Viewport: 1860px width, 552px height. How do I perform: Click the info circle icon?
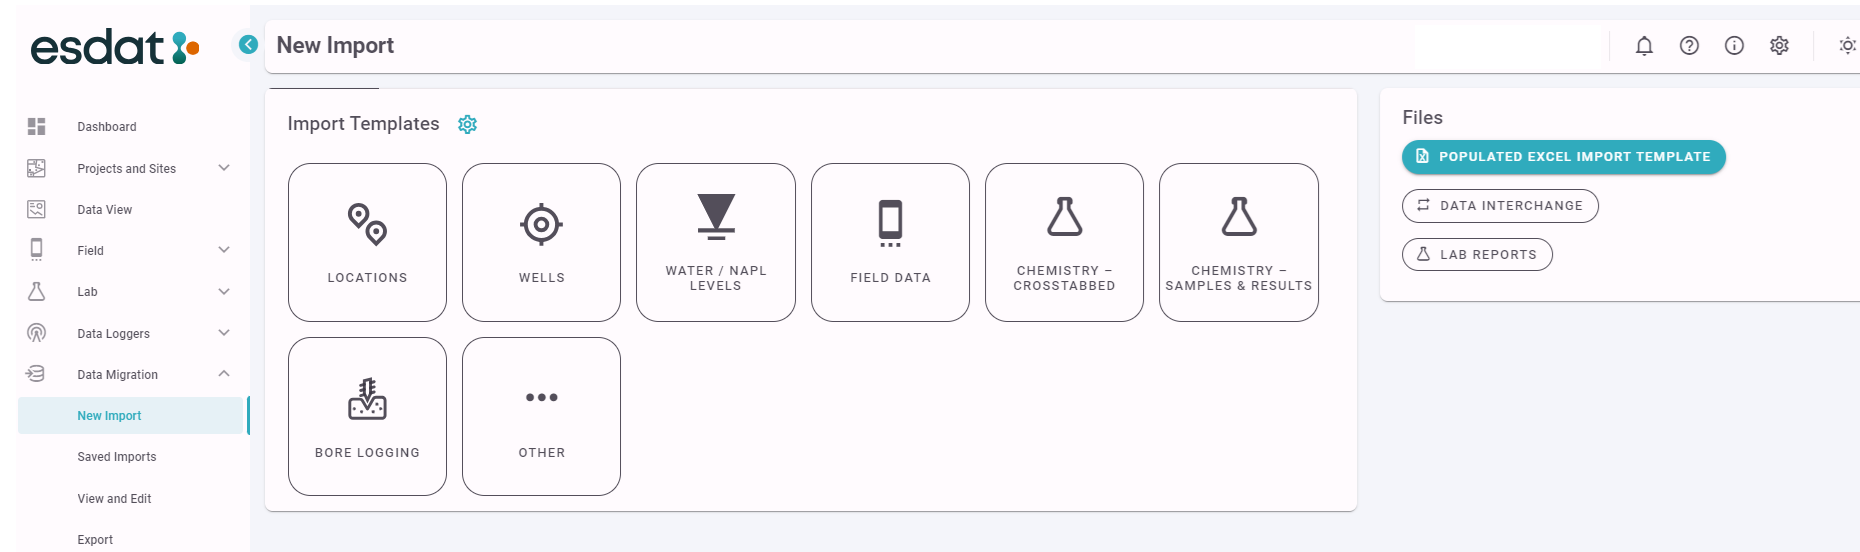(1734, 46)
